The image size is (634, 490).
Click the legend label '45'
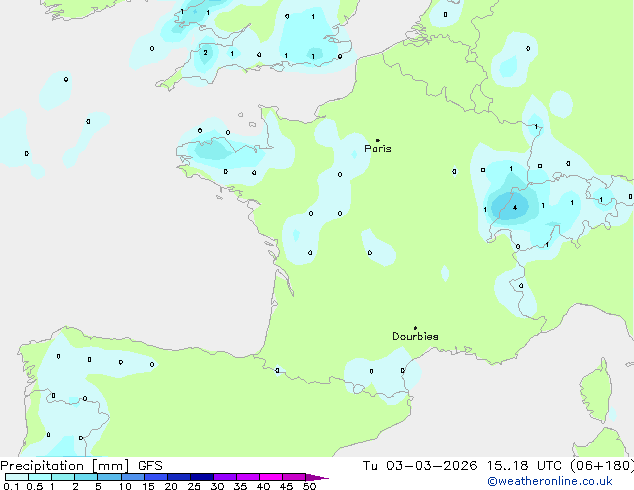click(x=286, y=486)
